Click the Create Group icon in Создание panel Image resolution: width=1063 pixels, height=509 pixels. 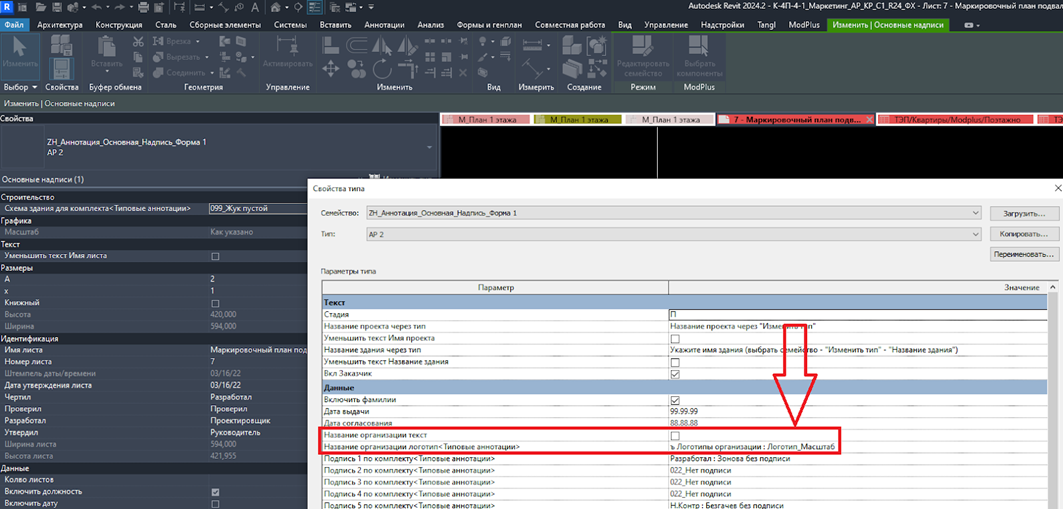pyautogui.click(x=597, y=43)
